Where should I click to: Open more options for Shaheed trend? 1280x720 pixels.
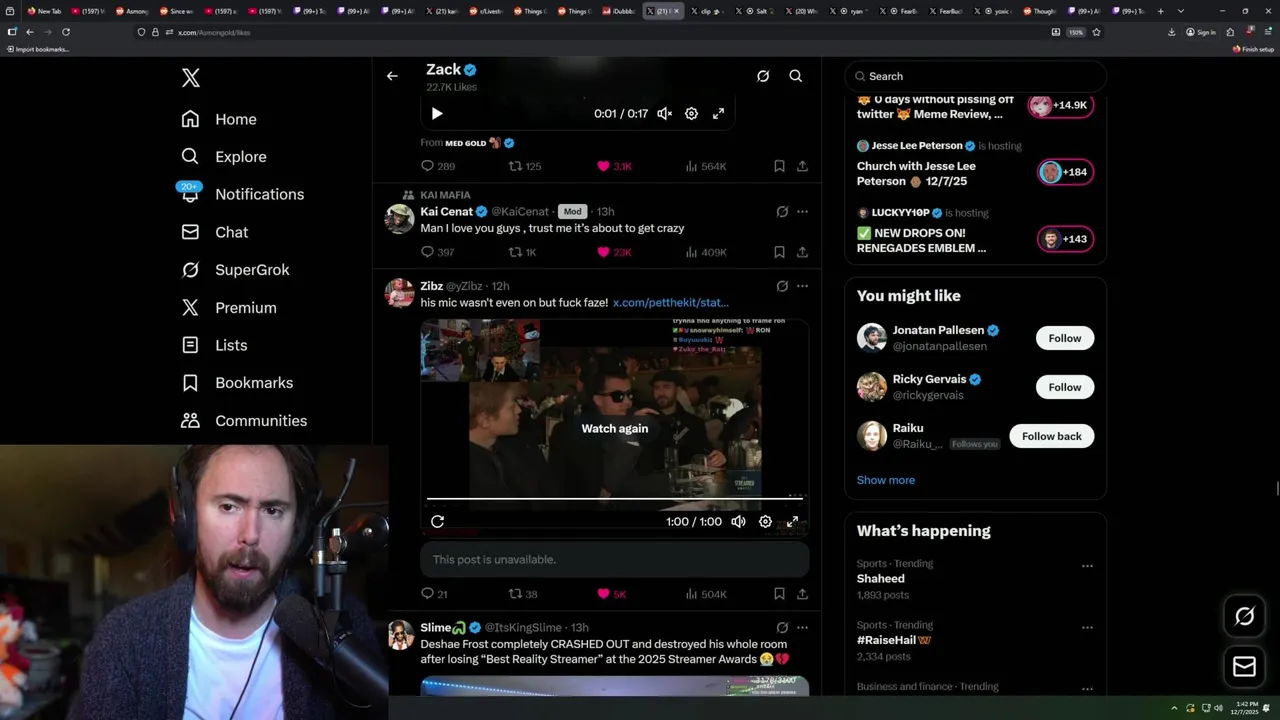click(x=1087, y=566)
